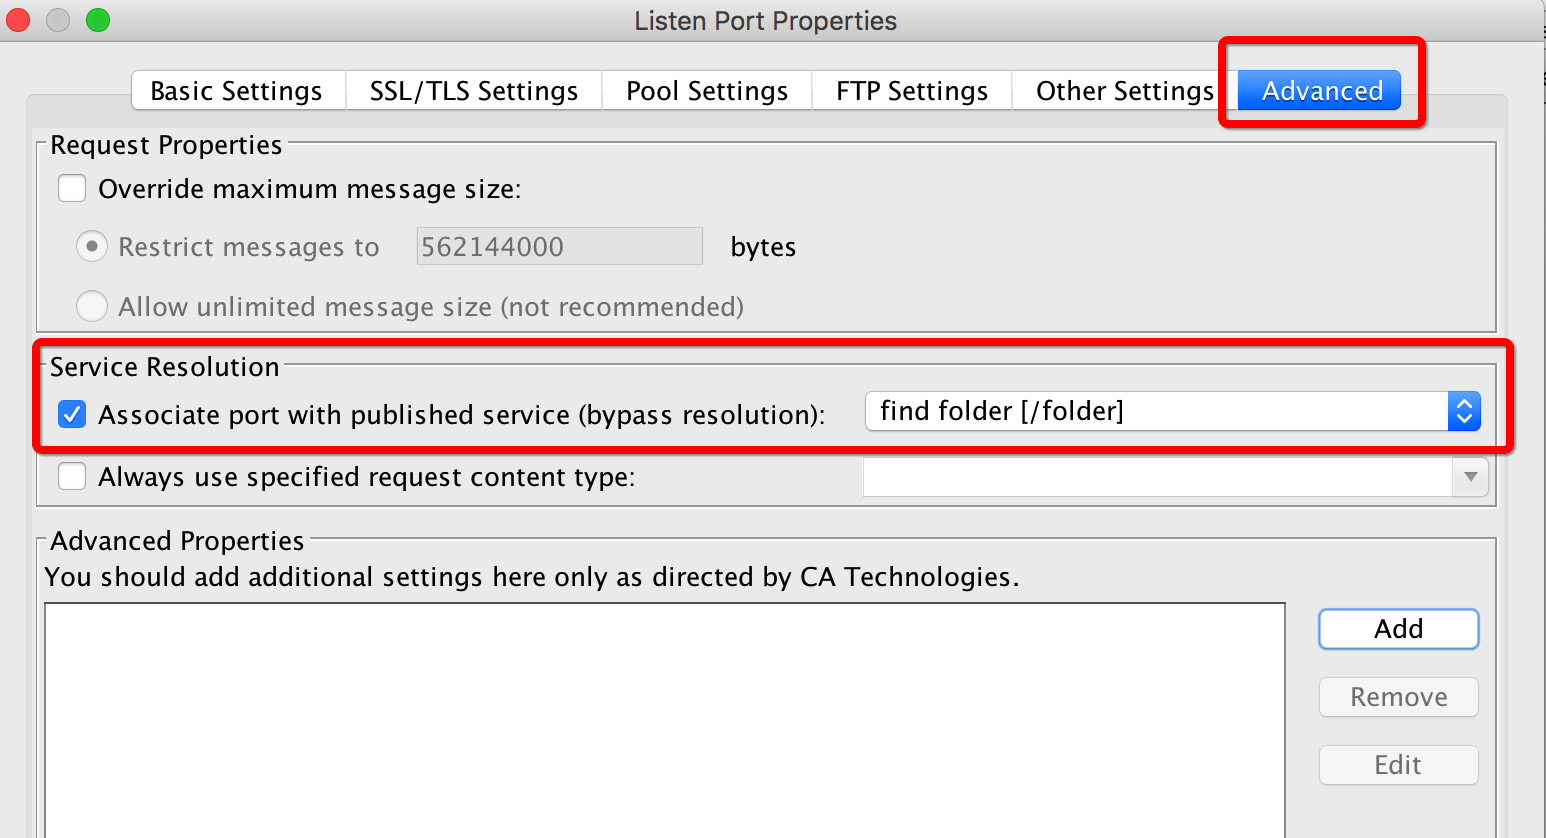Open the FTP Settings tab
The height and width of the screenshot is (838, 1546).
click(911, 90)
